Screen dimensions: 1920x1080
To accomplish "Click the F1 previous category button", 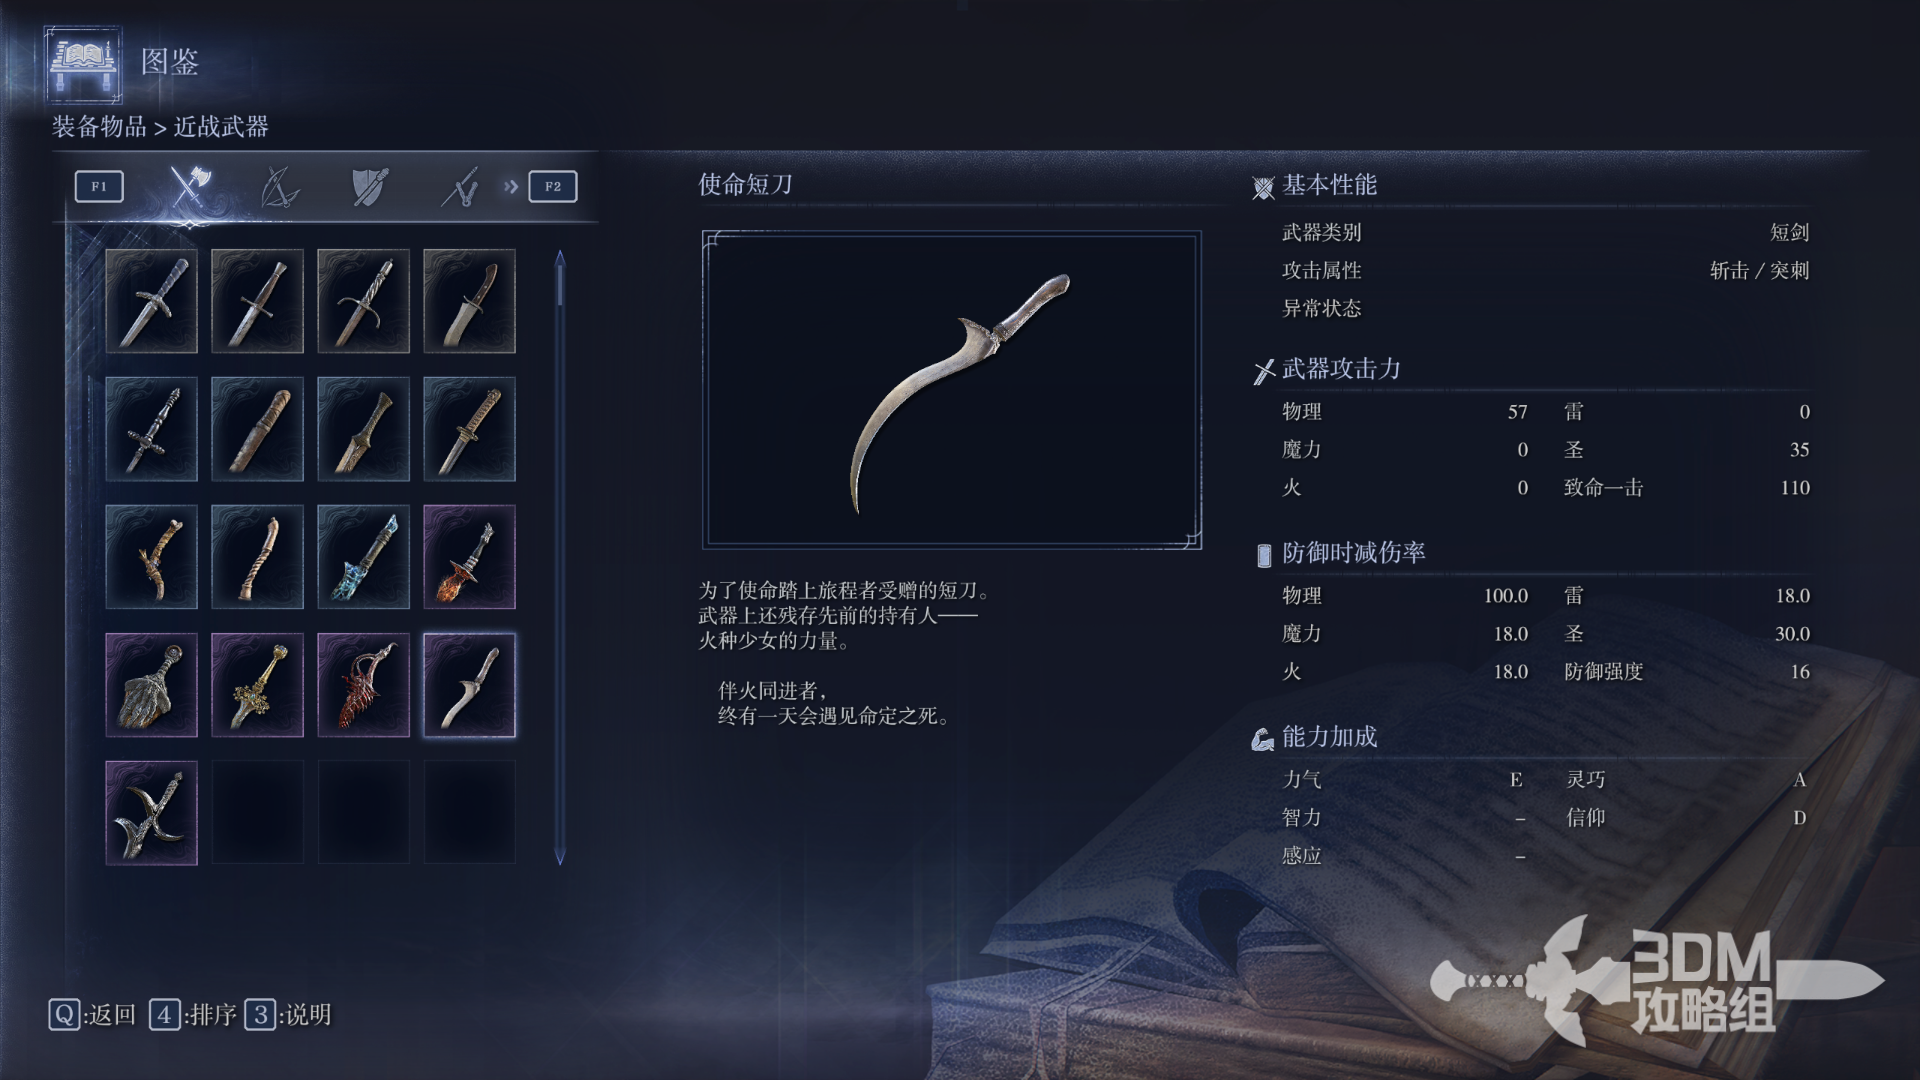I will [x=99, y=187].
